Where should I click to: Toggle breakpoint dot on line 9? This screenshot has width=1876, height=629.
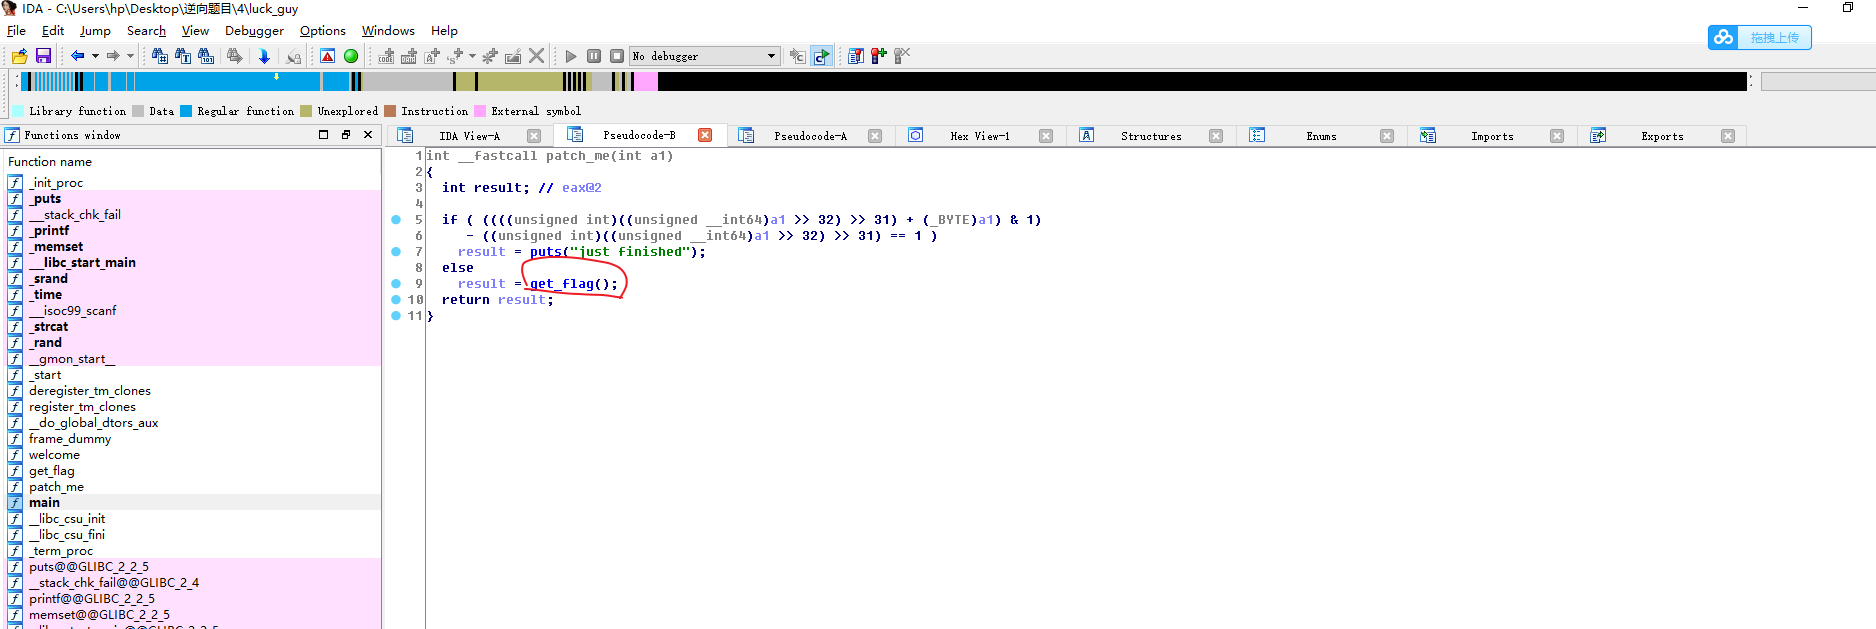click(x=396, y=284)
